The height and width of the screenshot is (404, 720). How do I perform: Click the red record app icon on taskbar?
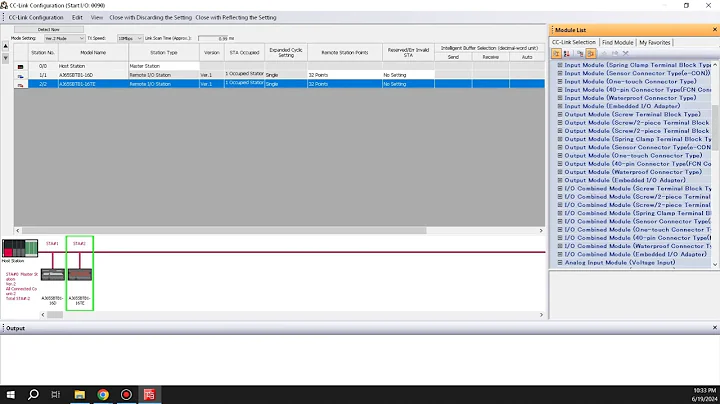(126, 394)
